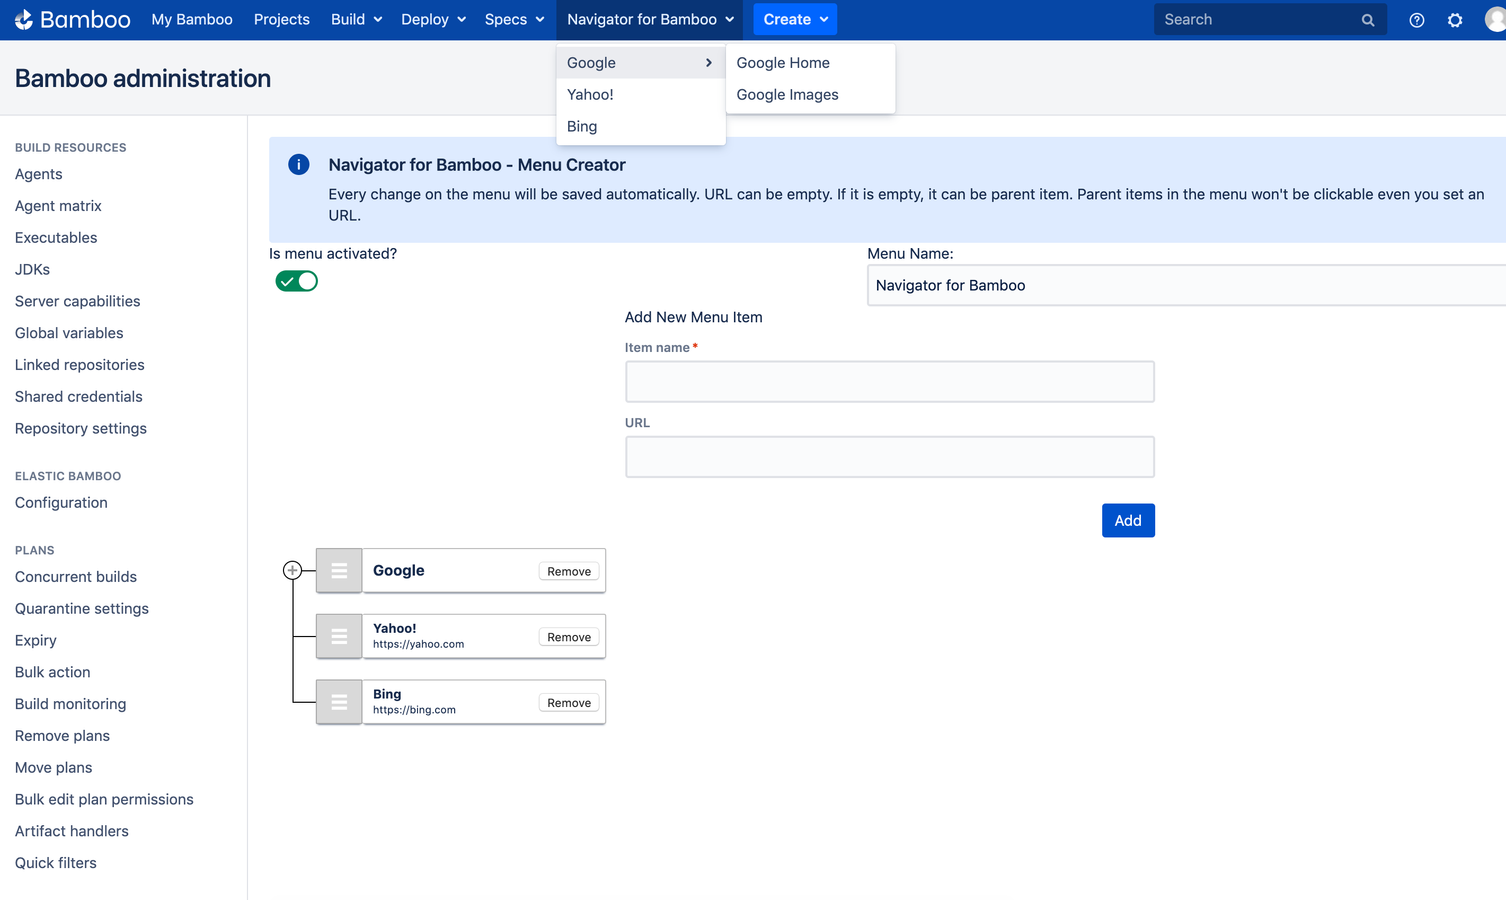Viewport: 1506px width, 900px height.
Task: Click the search magnifier icon
Action: [1368, 20]
